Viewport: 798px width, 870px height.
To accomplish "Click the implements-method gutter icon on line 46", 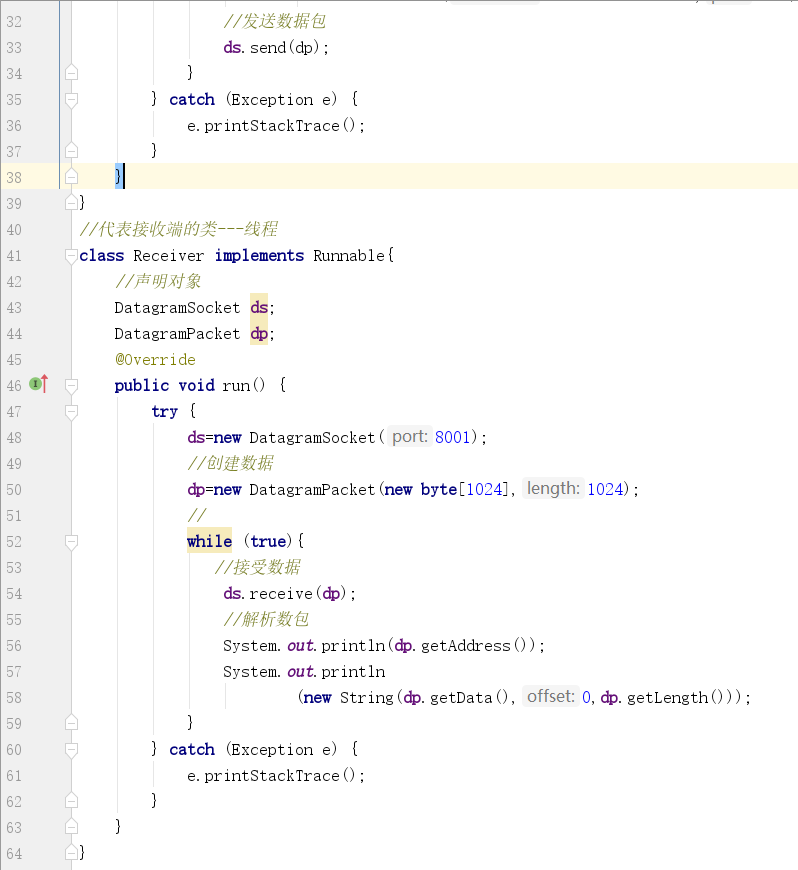I will click(x=39, y=383).
